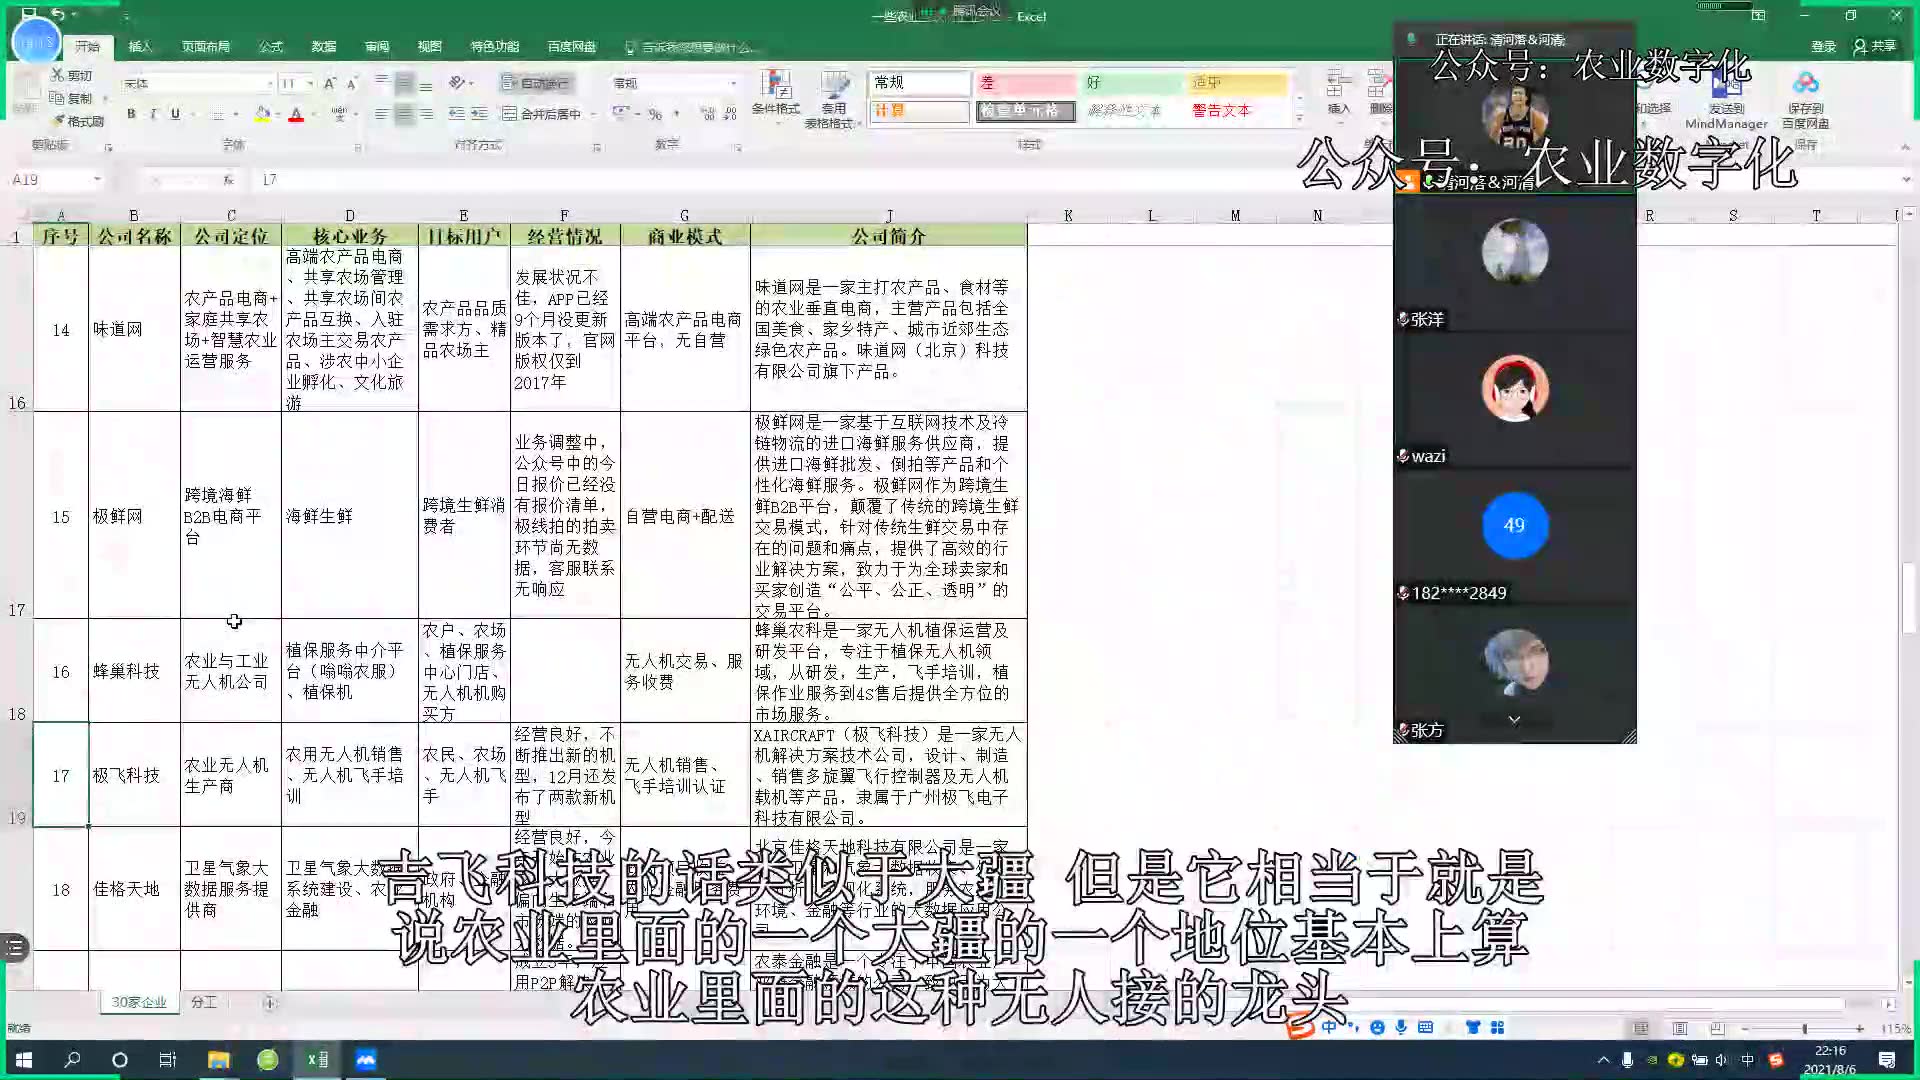Click the Copy (复制) button
This screenshot has height=1080, width=1920.
[x=72, y=98]
